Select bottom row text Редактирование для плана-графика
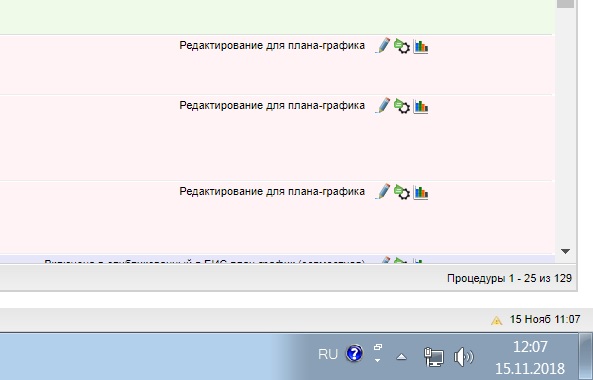593x380 pixels. pyautogui.click(x=272, y=191)
